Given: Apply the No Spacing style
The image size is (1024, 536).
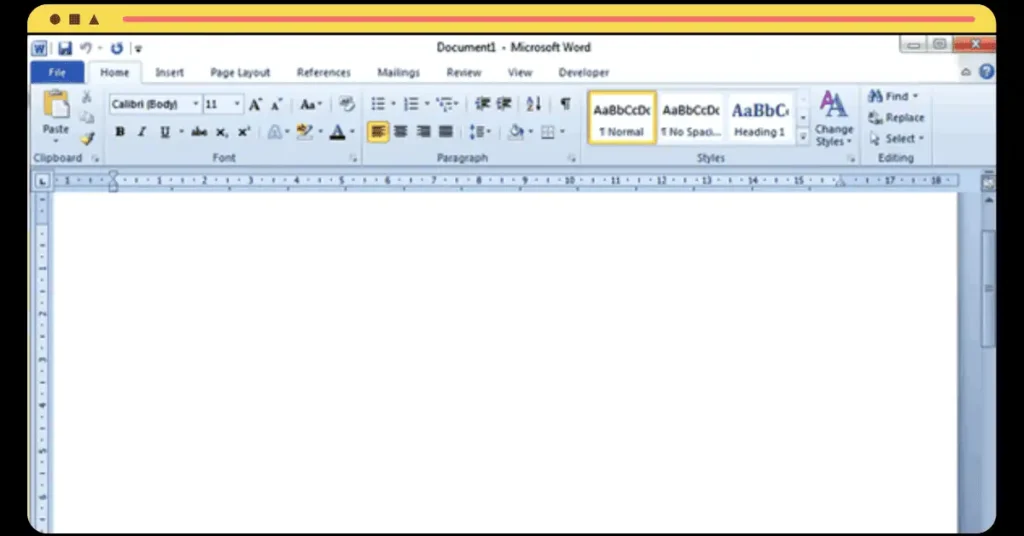Looking at the screenshot, I should (x=691, y=118).
